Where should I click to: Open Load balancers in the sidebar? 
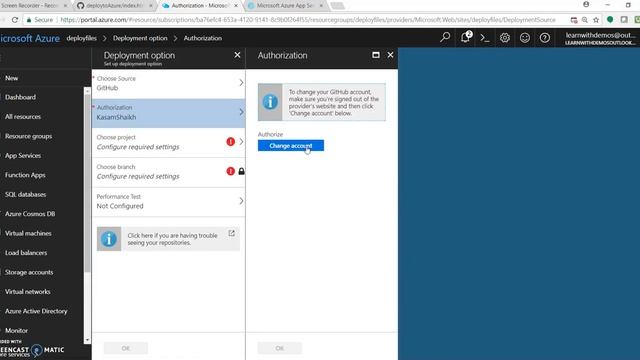click(x=26, y=253)
